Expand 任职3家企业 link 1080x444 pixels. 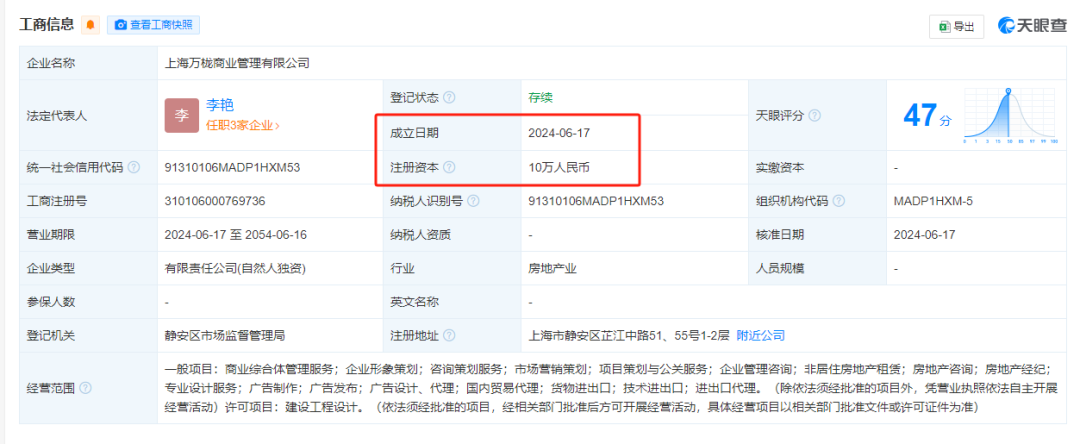click(x=242, y=126)
